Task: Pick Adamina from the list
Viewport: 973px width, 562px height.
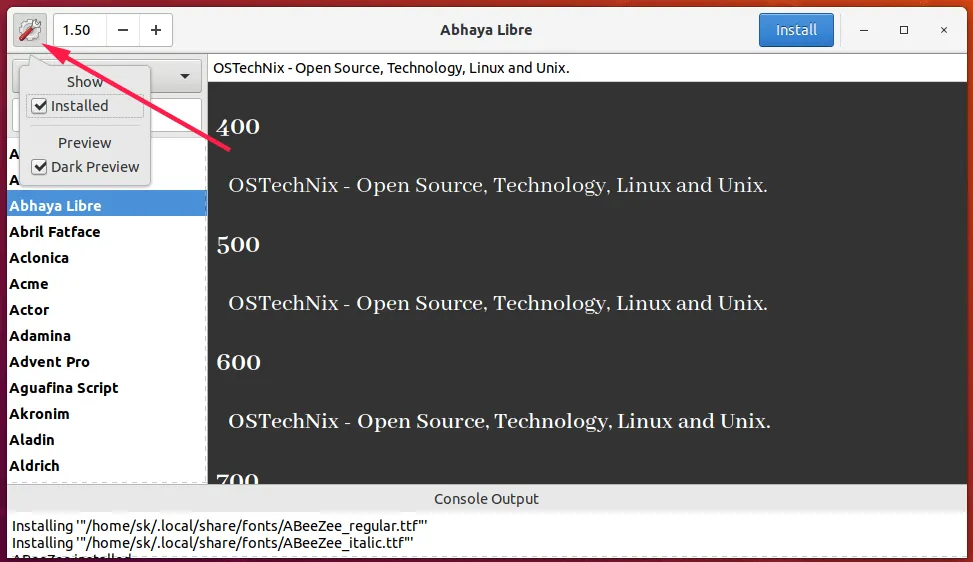Action: click(40, 336)
